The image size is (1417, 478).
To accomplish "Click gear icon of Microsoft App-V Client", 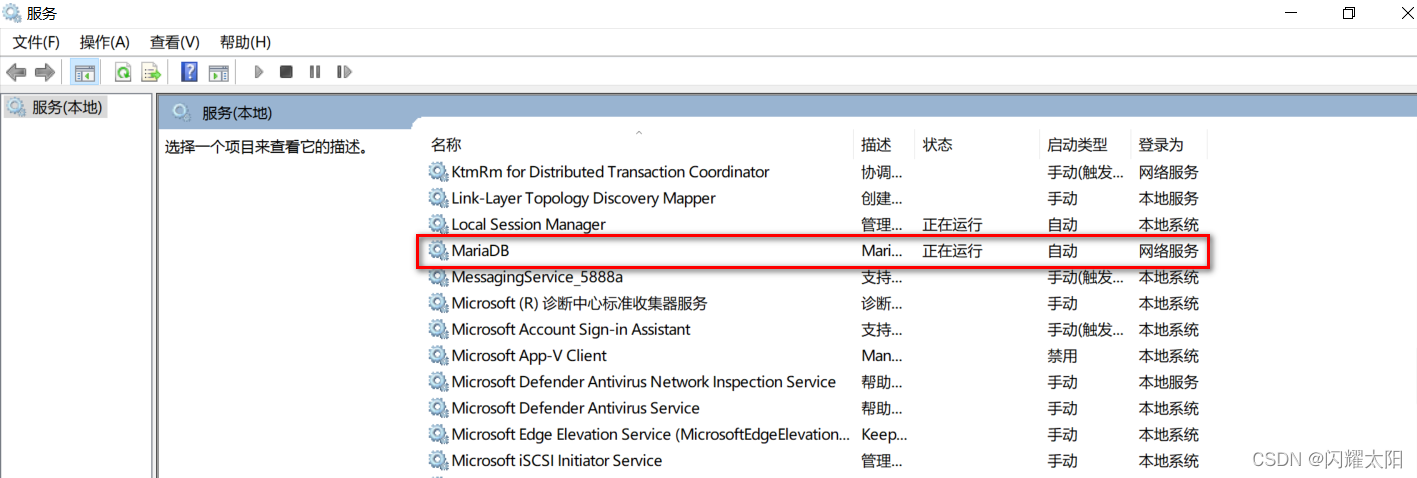I will [x=438, y=355].
